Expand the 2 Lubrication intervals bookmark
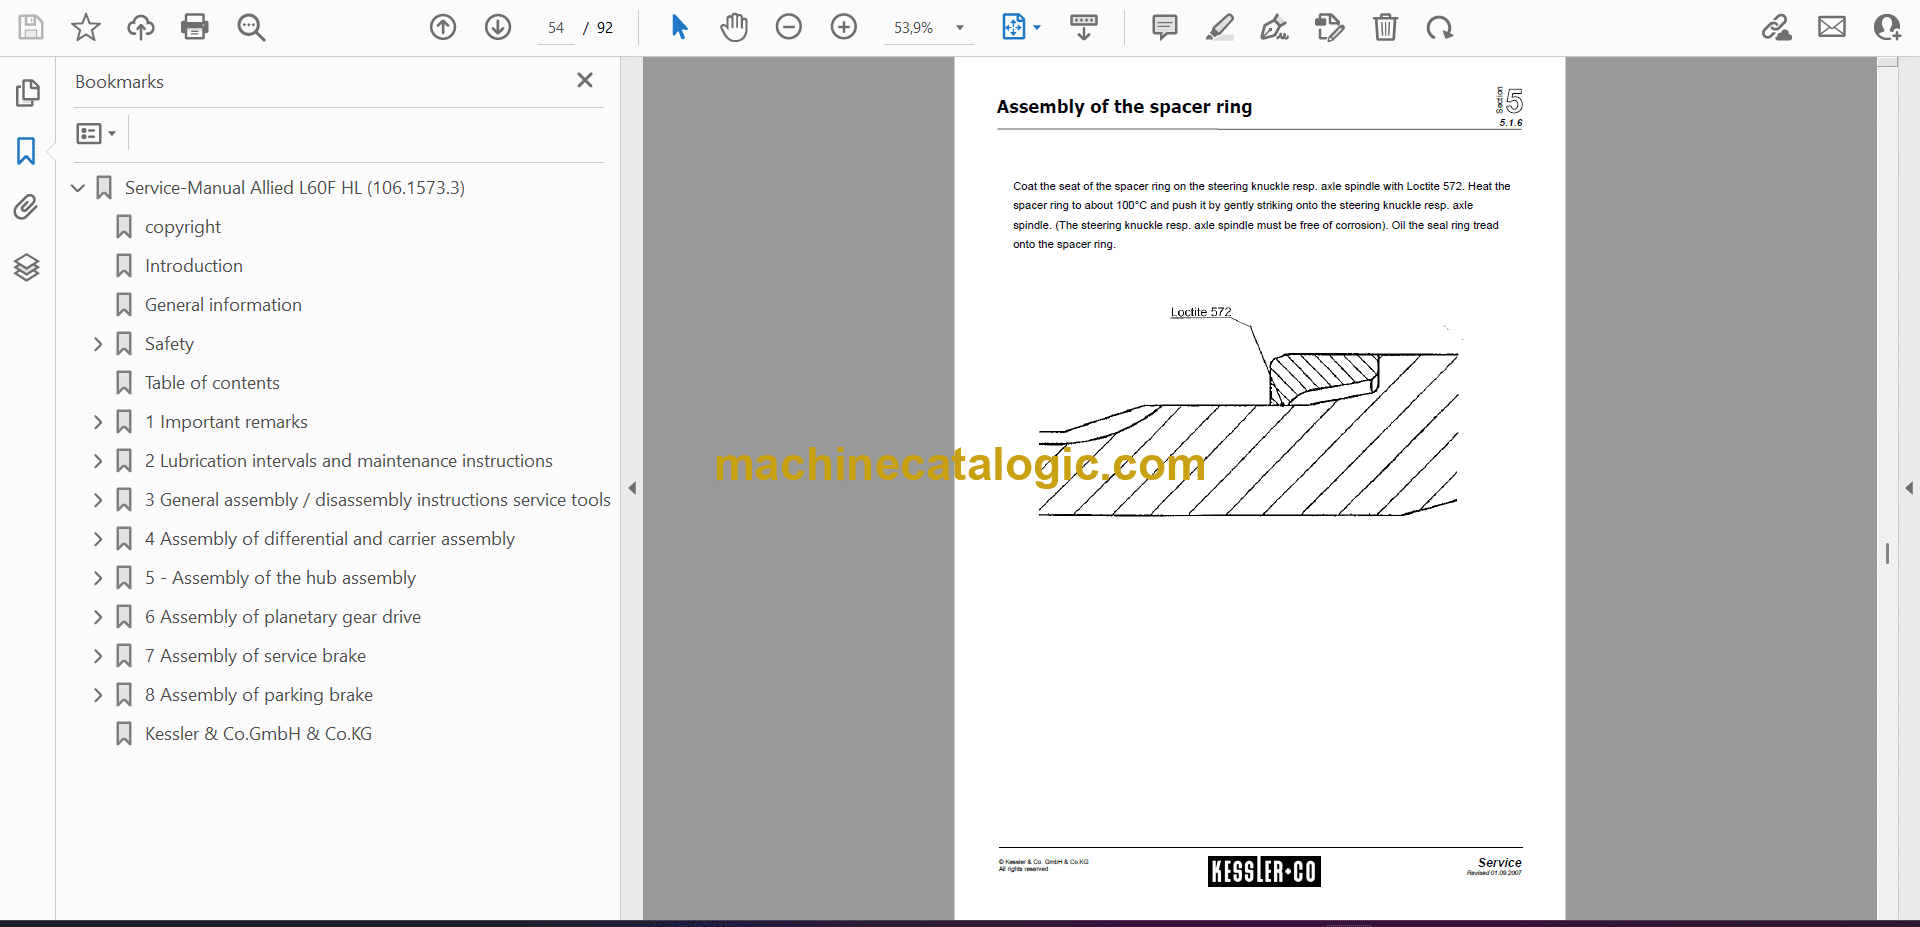 pos(98,461)
